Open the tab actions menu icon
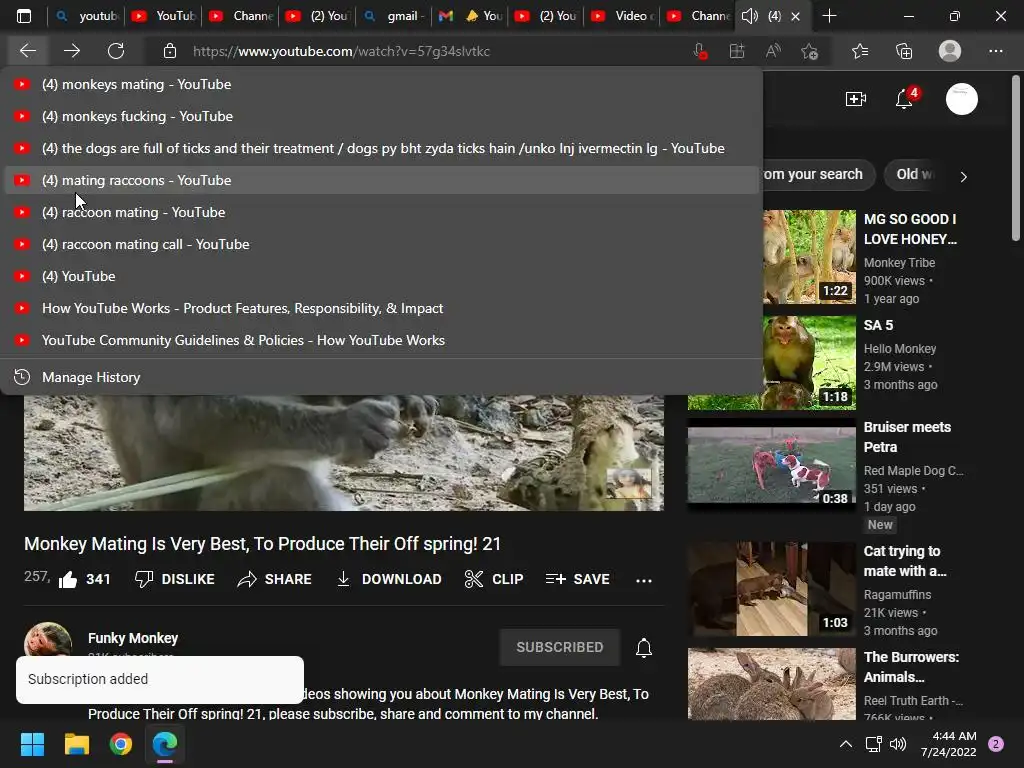1024x768 pixels. [x=24, y=16]
